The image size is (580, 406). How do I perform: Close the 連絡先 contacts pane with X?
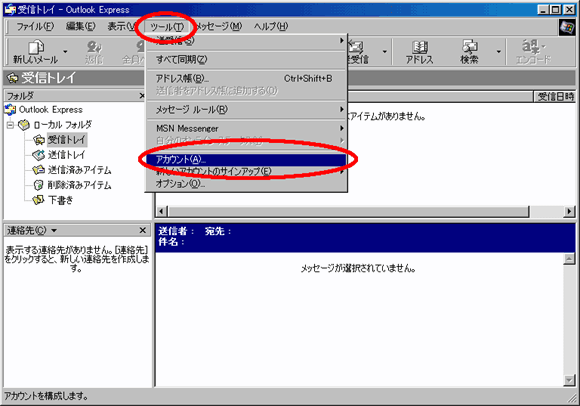(143, 230)
